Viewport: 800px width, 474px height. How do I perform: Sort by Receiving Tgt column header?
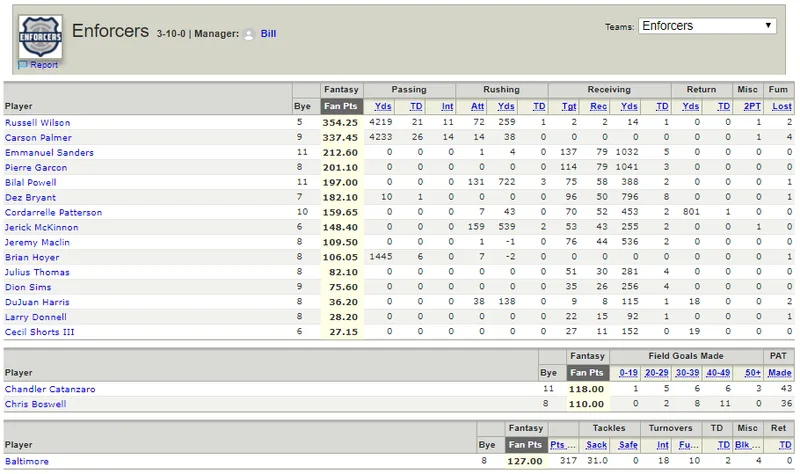click(x=569, y=106)
